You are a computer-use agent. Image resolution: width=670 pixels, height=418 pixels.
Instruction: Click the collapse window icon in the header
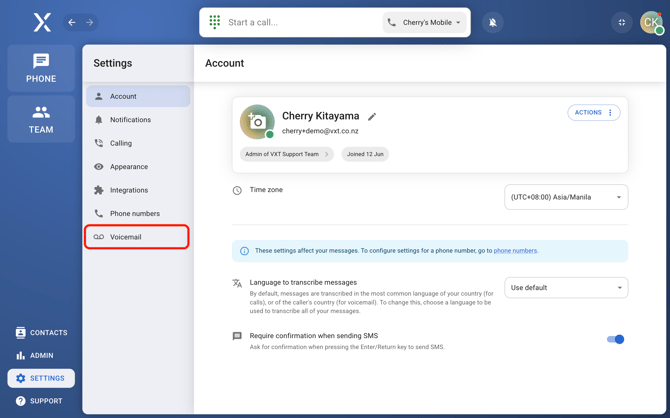coord(621,22)
